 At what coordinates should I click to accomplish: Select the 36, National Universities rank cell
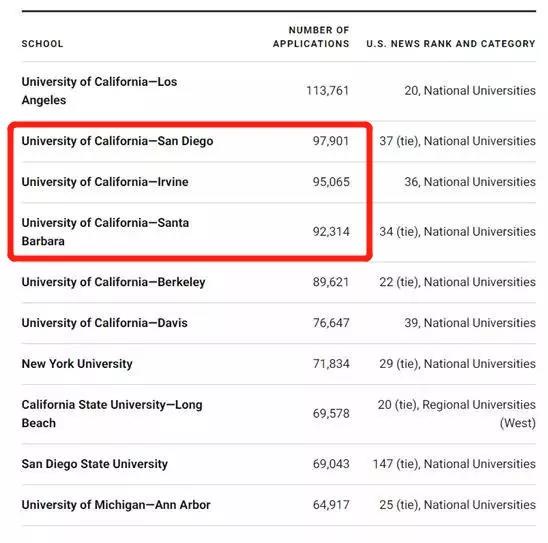[470, 182]
